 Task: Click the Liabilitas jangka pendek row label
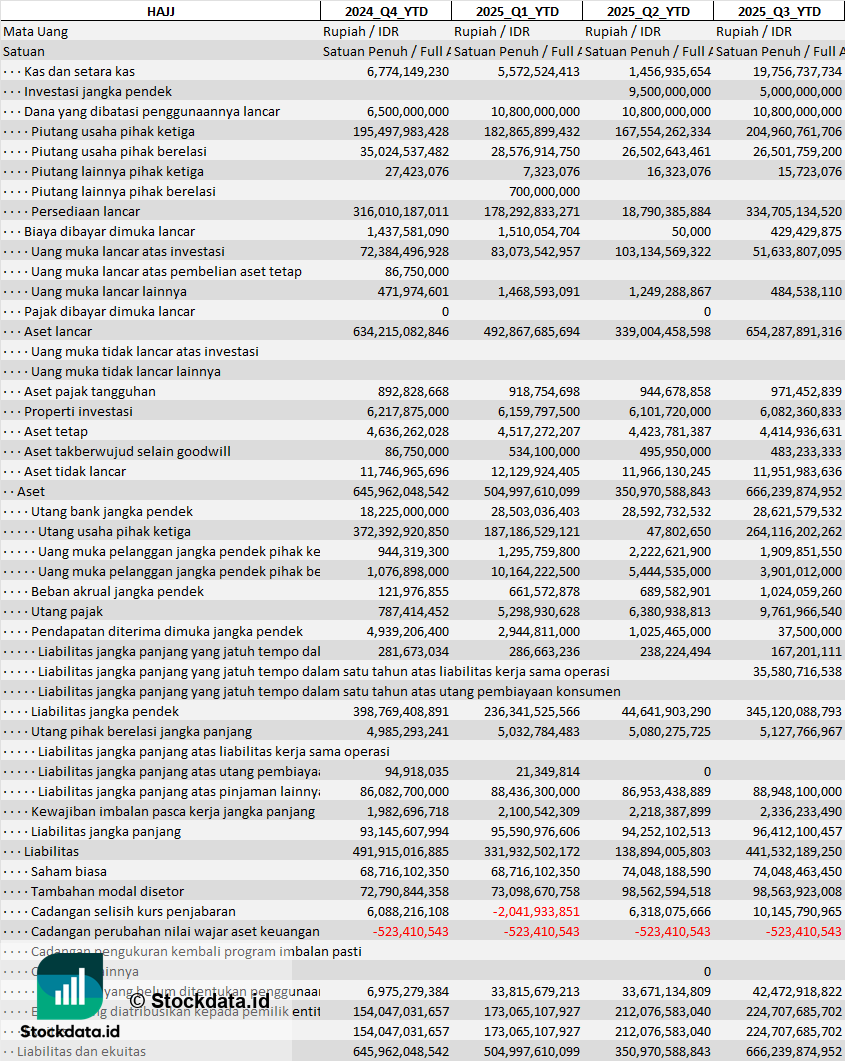click(105, 711)
